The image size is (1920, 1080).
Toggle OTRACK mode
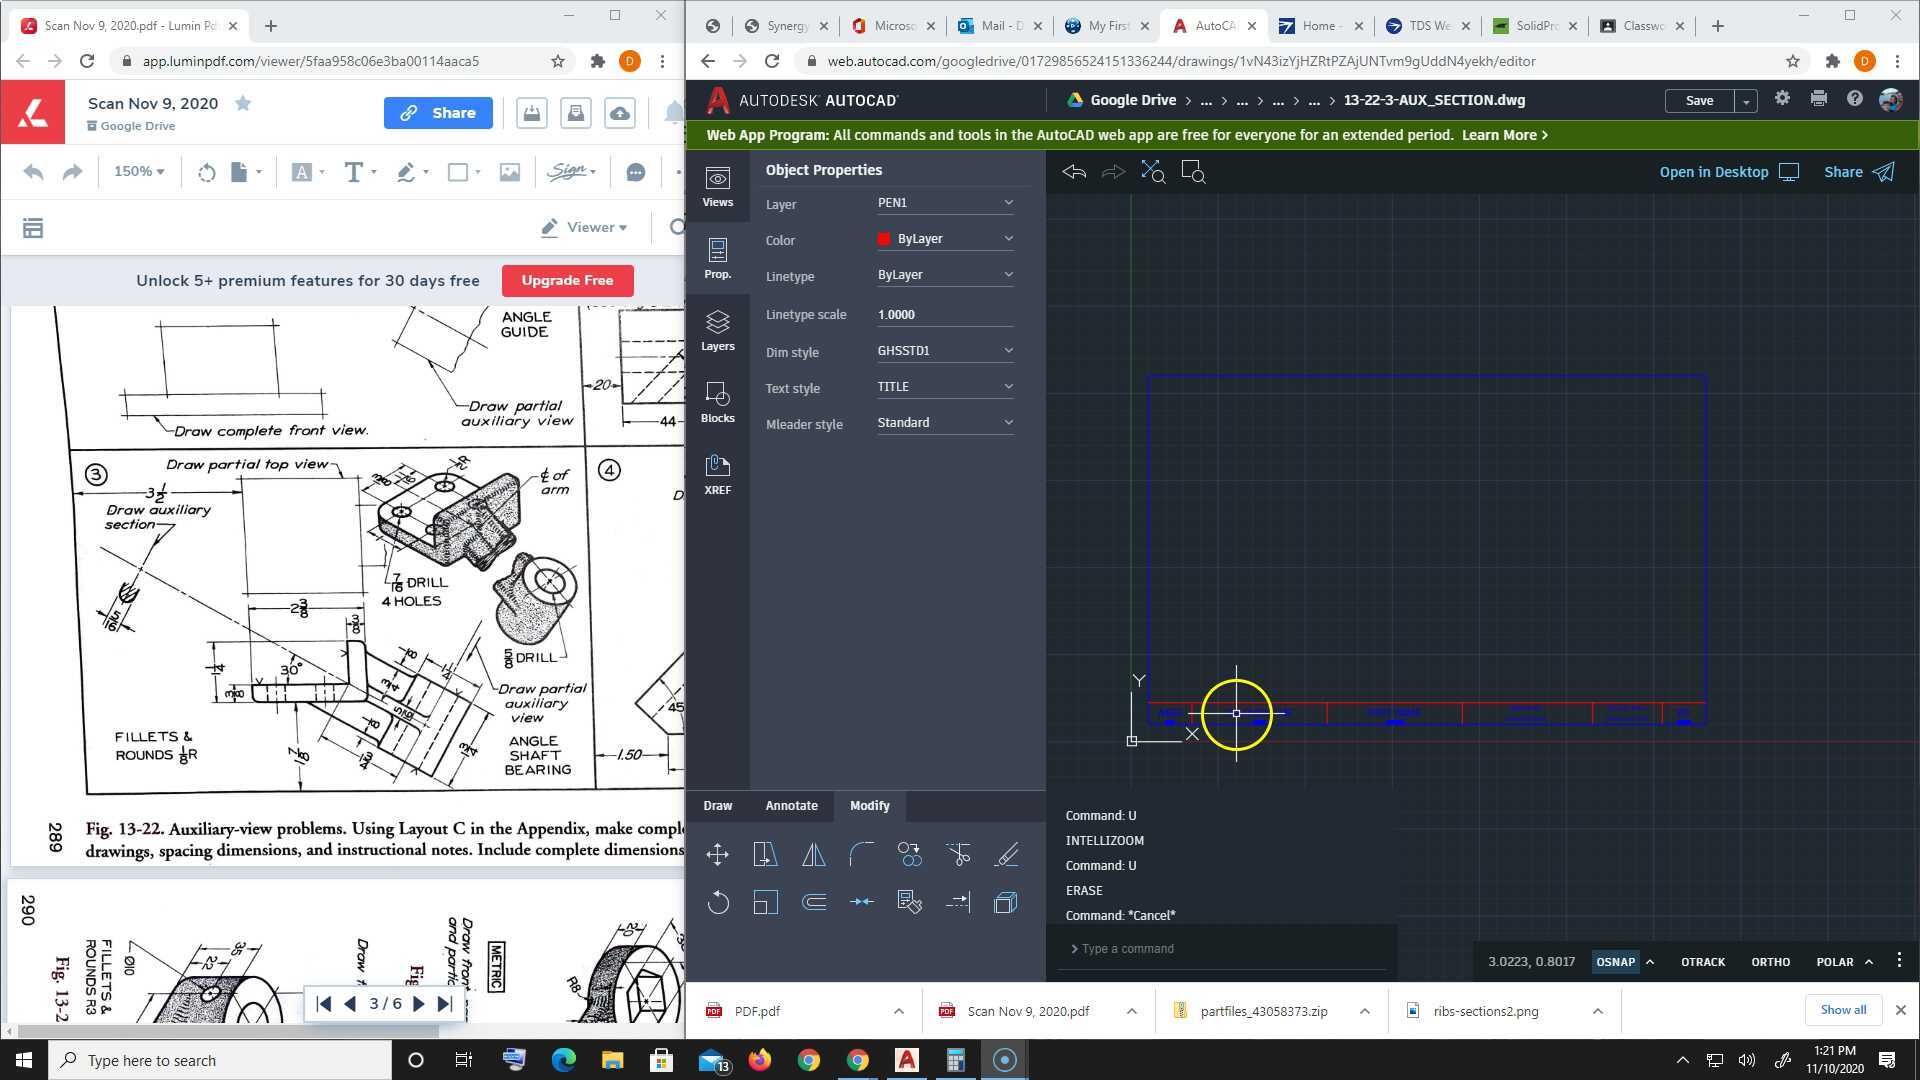point(1702,961)
